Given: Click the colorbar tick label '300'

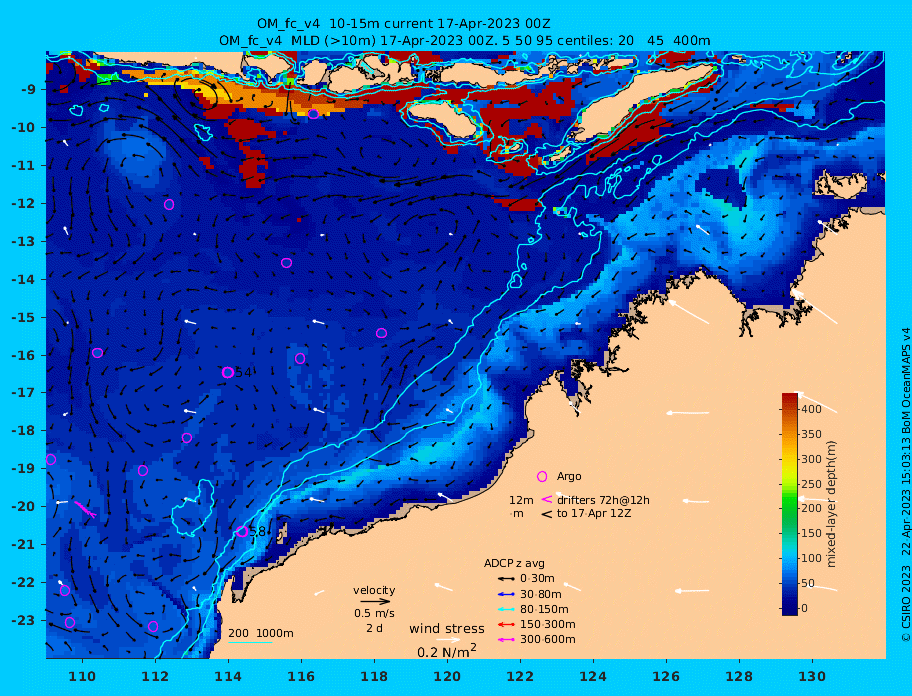Looking at the screenshot, I should [x=811, y=459].
